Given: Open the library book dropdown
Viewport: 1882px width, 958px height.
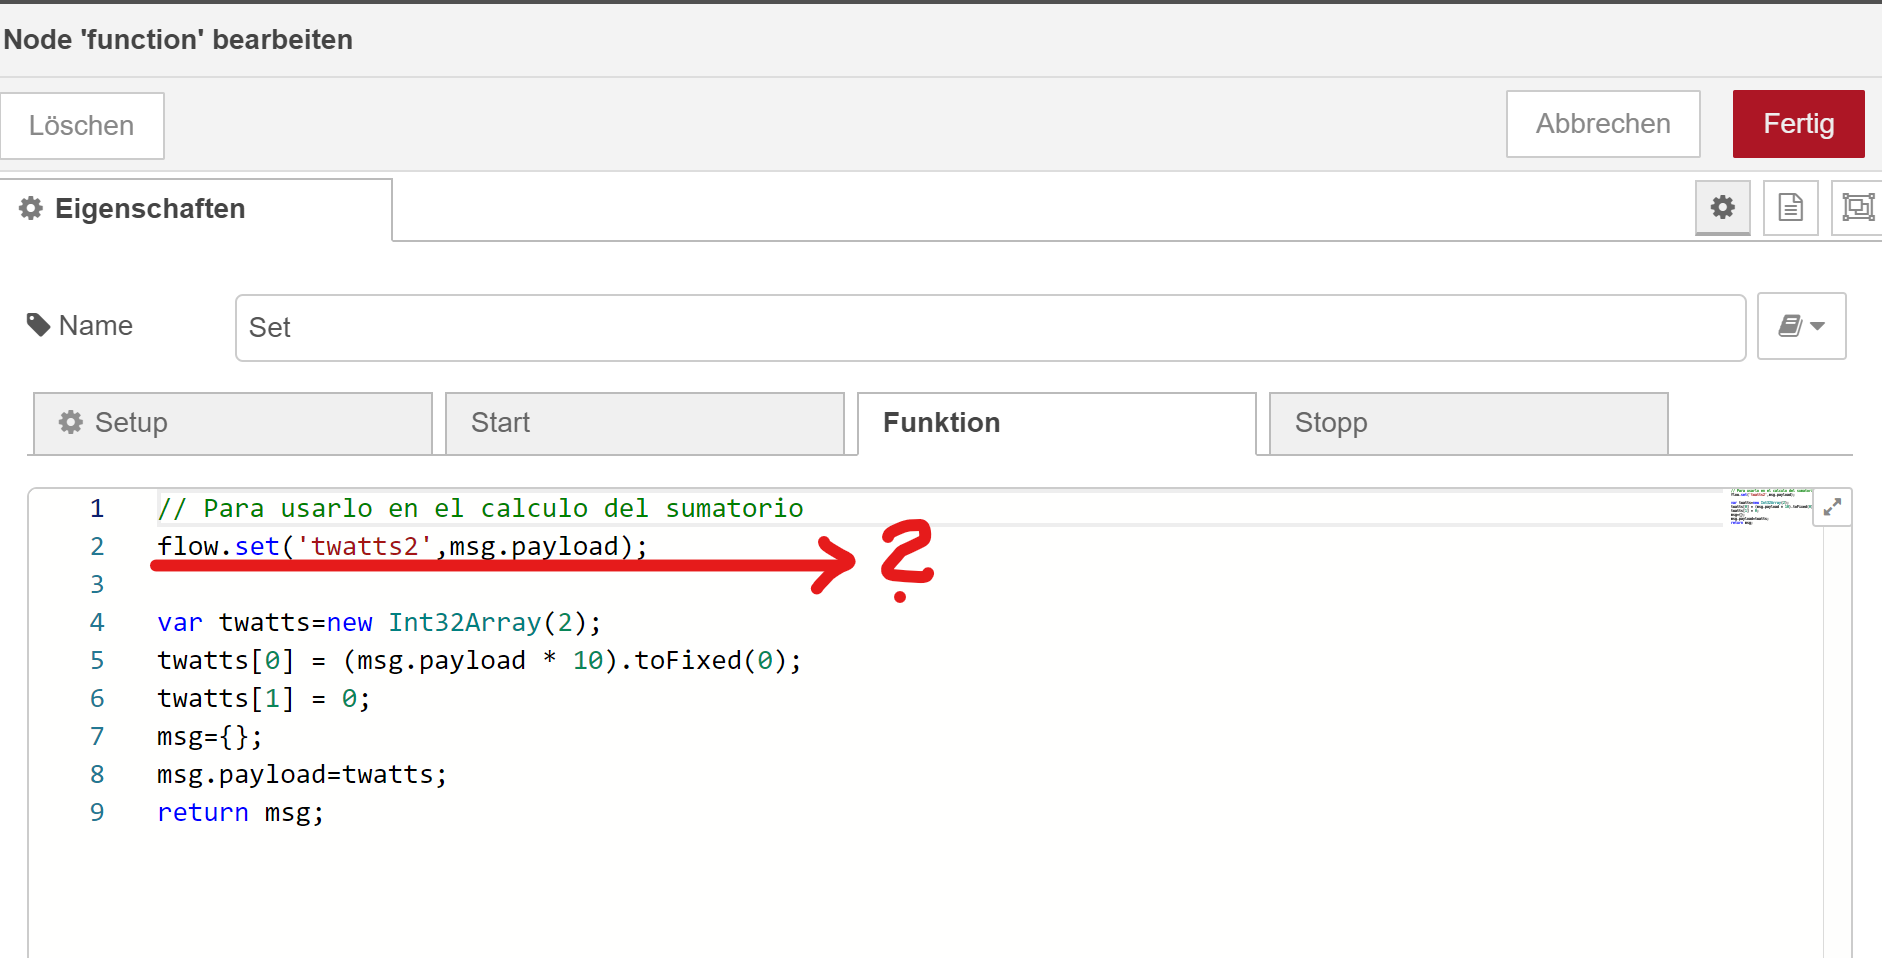Looking at the screenshot, I should coord(1801,326).
